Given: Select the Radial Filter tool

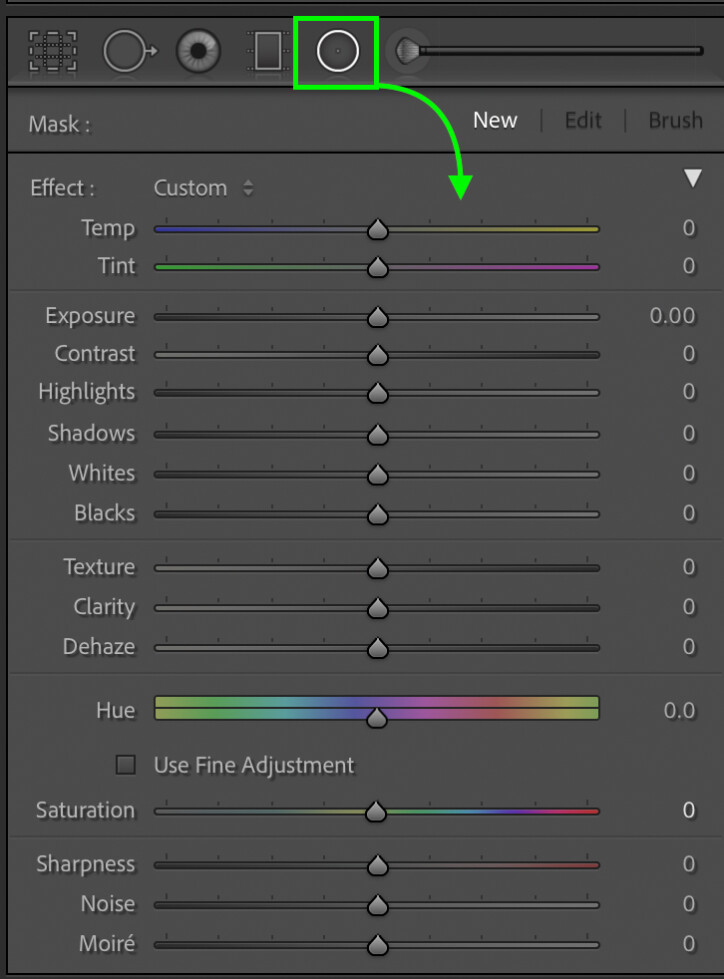Looking at the screenshot, I should pos(337,51).
